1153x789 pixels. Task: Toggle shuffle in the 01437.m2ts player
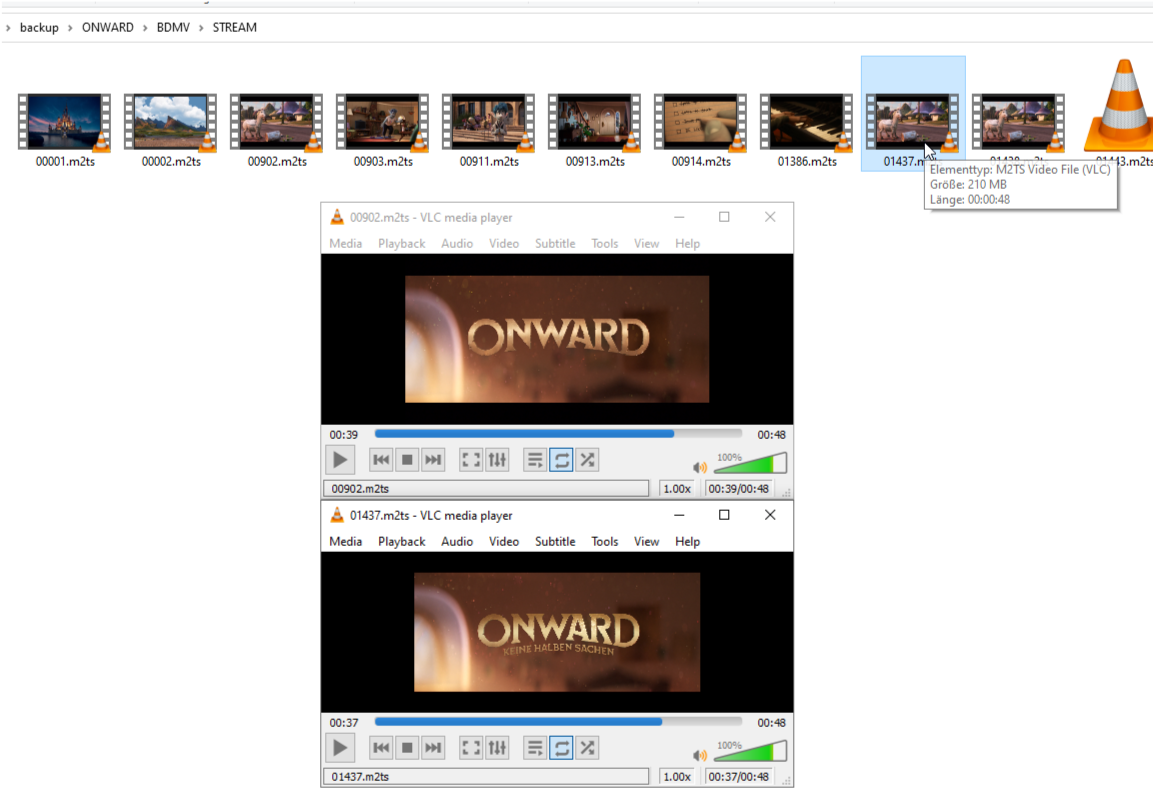coord(587,749)
